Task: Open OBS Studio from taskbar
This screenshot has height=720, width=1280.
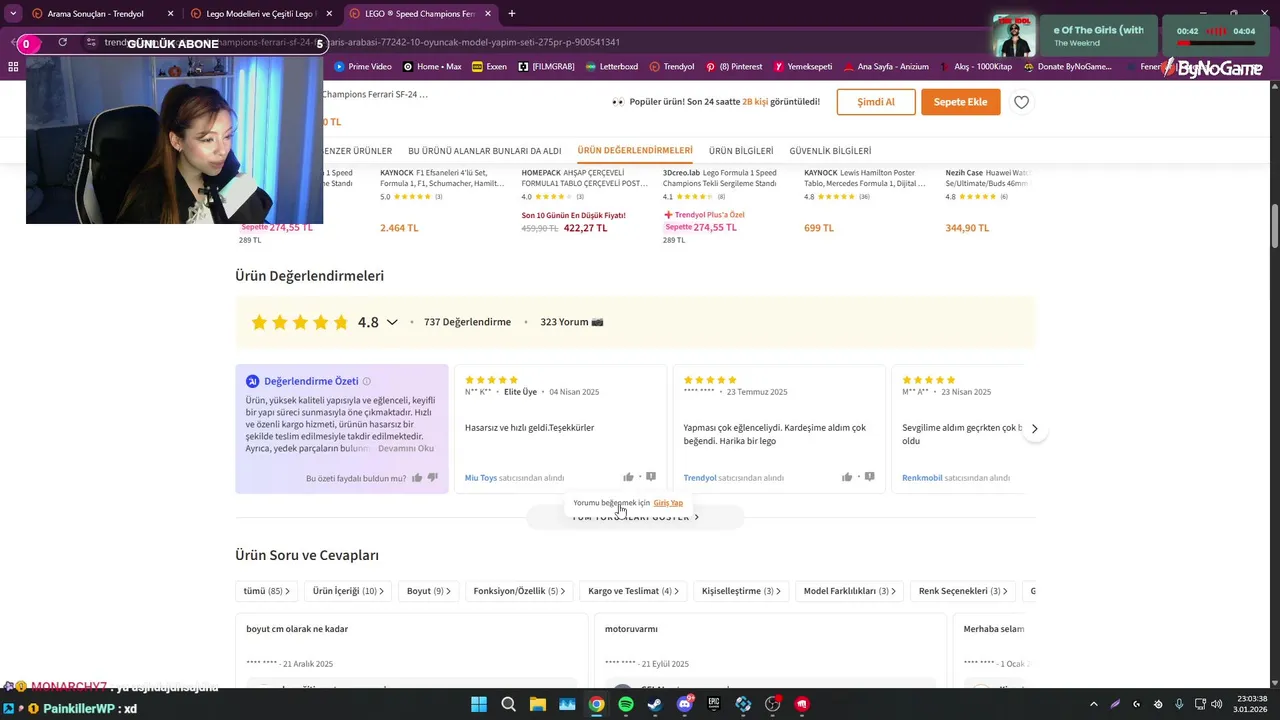Action: point(772,704)
